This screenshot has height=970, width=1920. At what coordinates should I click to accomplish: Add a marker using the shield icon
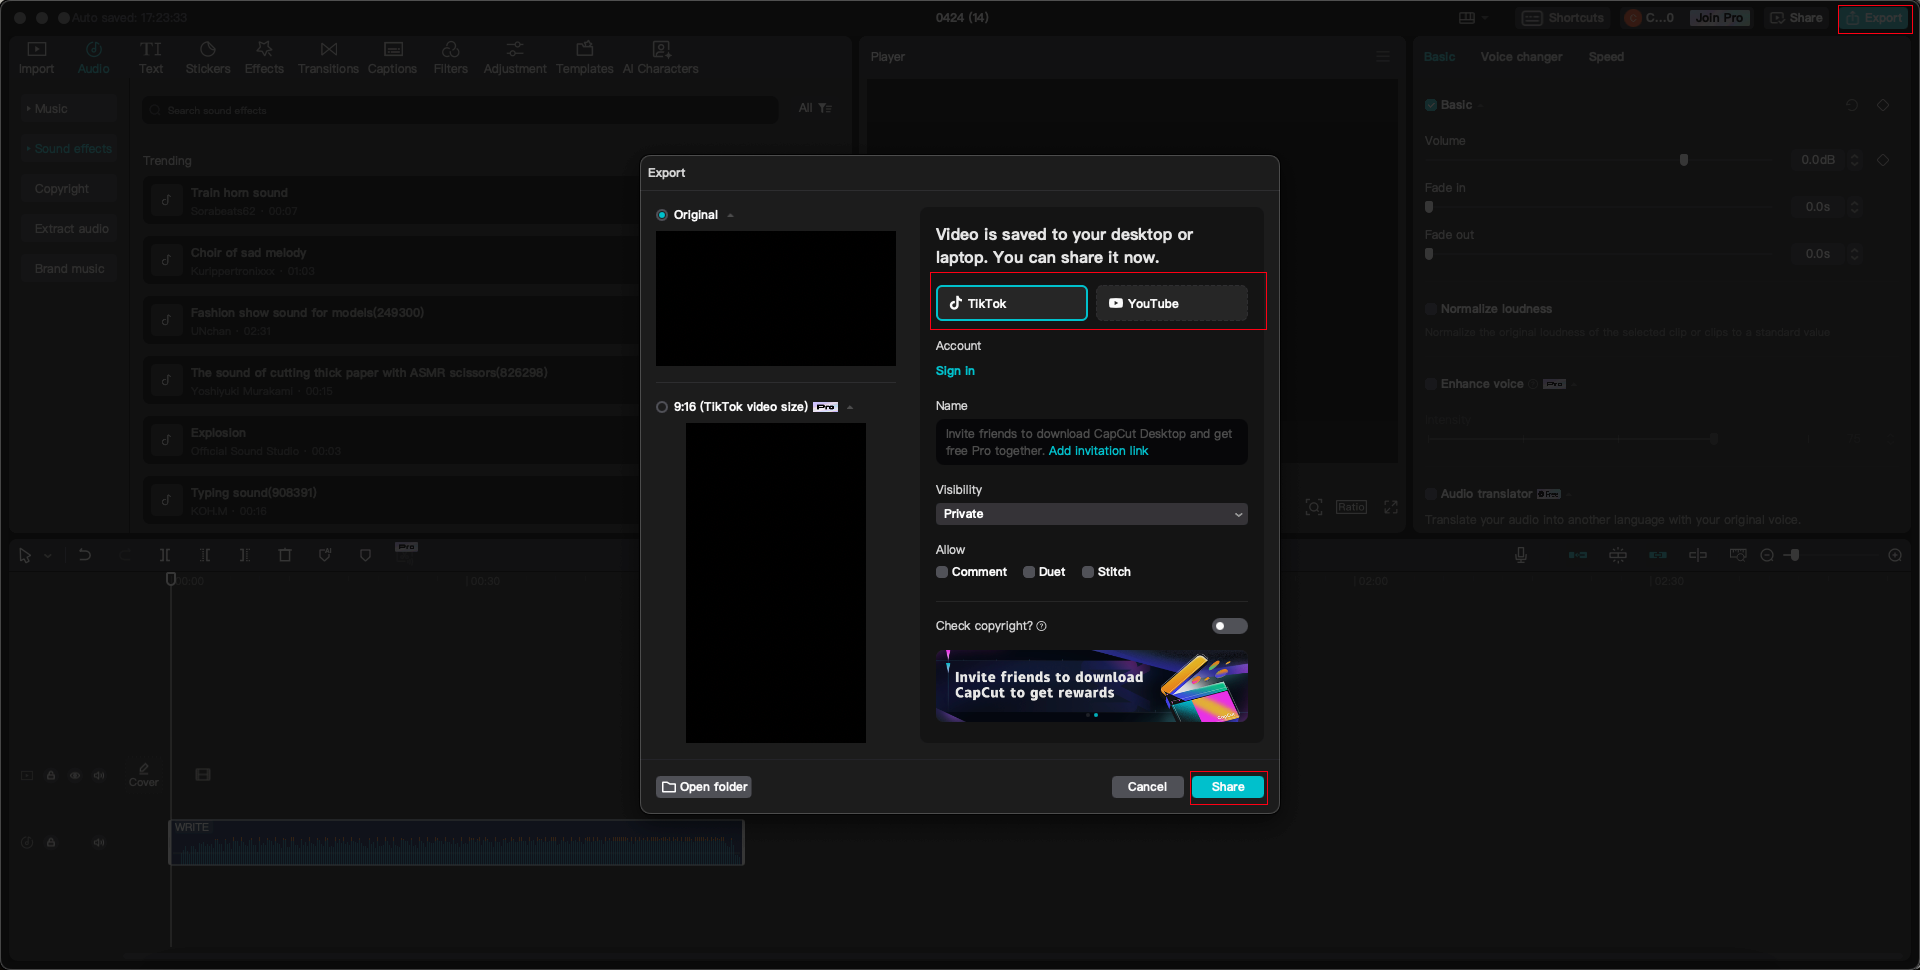click(365, 555)
